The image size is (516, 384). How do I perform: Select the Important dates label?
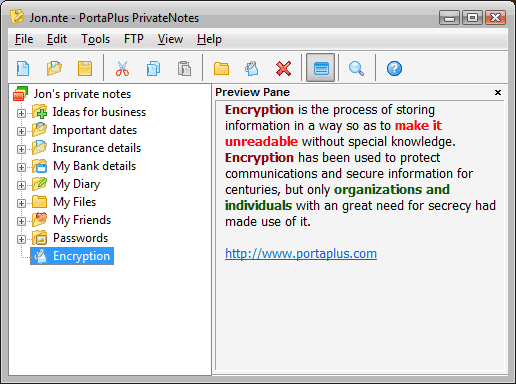(x=95, y=130)
